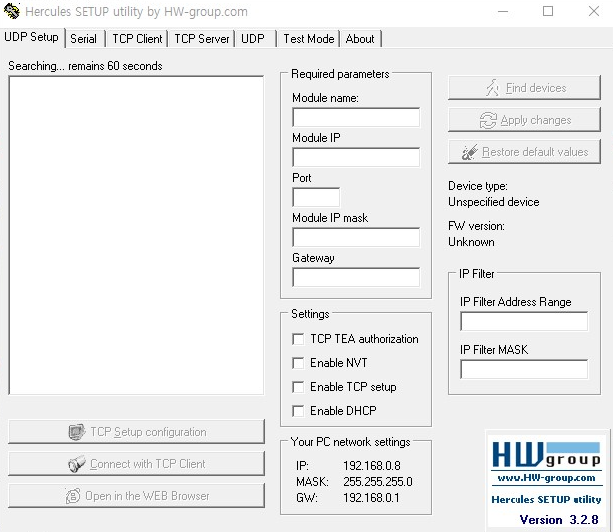Maximize the Hercules window
Image resolution: width=613 pixels, height=532 pixels.
[x=548, y=11]
